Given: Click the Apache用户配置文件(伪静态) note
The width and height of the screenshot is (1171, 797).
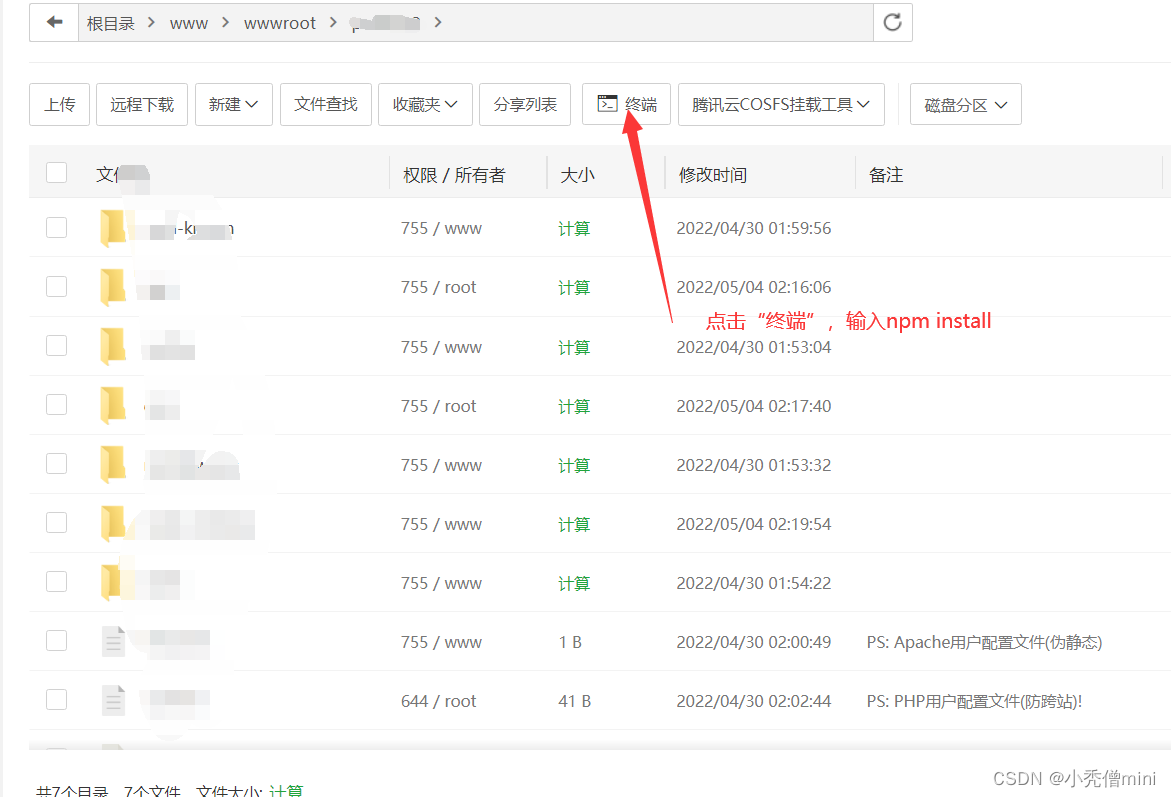Looking at the screenshot, I should point(984,642).
